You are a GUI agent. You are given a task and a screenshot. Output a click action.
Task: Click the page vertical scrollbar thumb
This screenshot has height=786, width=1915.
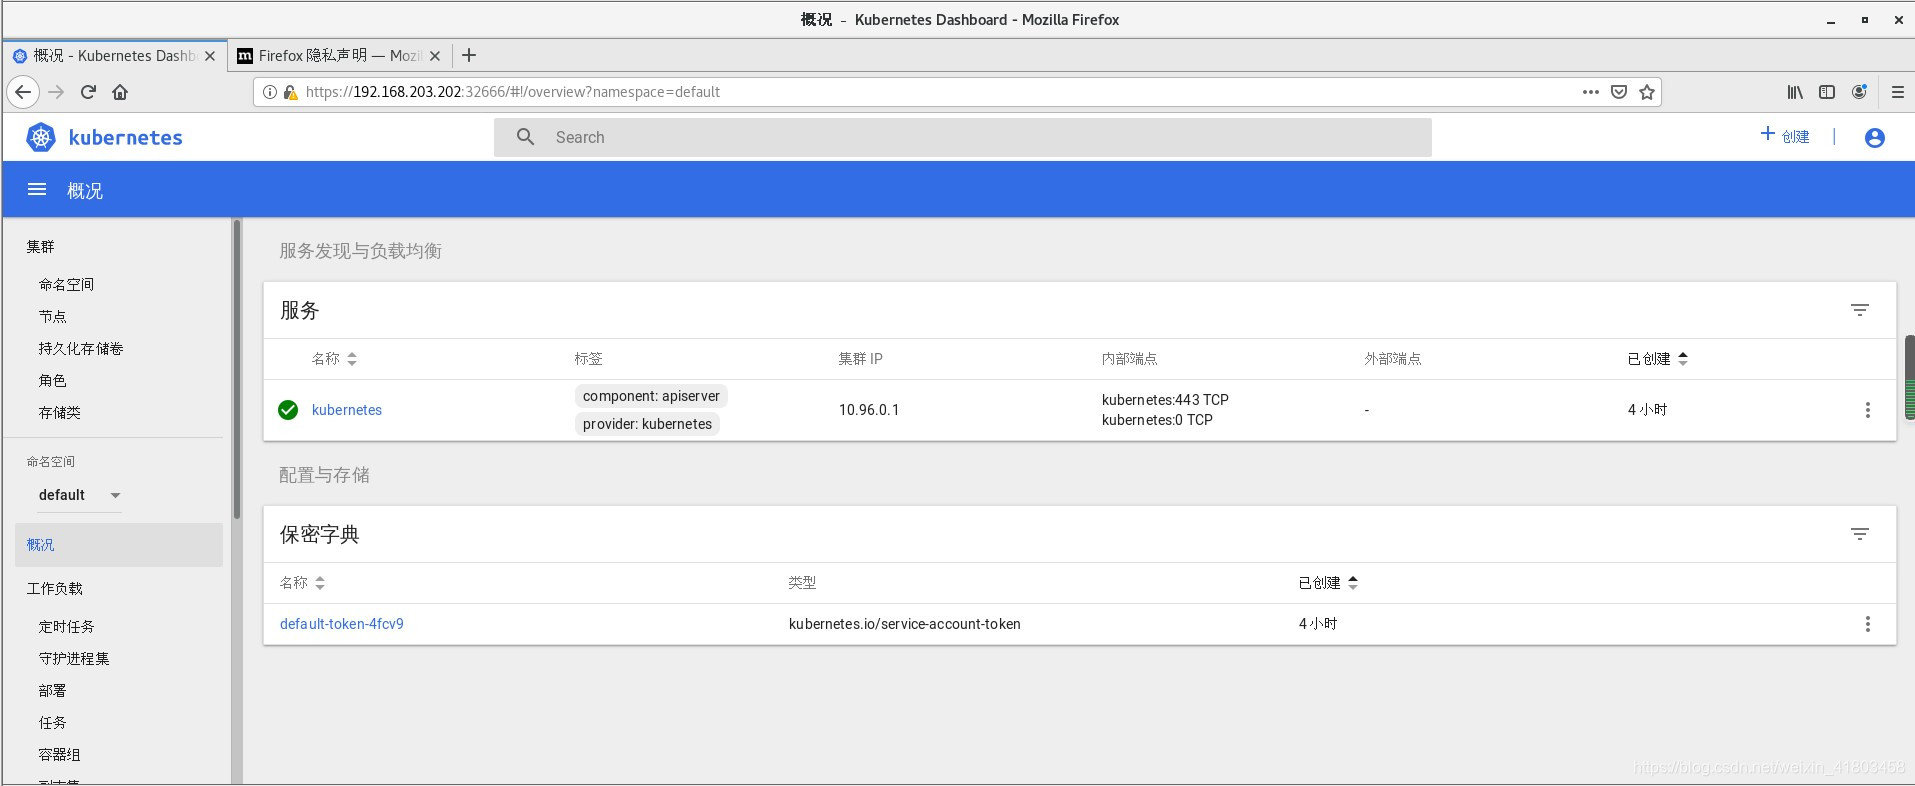(1909, 377)
